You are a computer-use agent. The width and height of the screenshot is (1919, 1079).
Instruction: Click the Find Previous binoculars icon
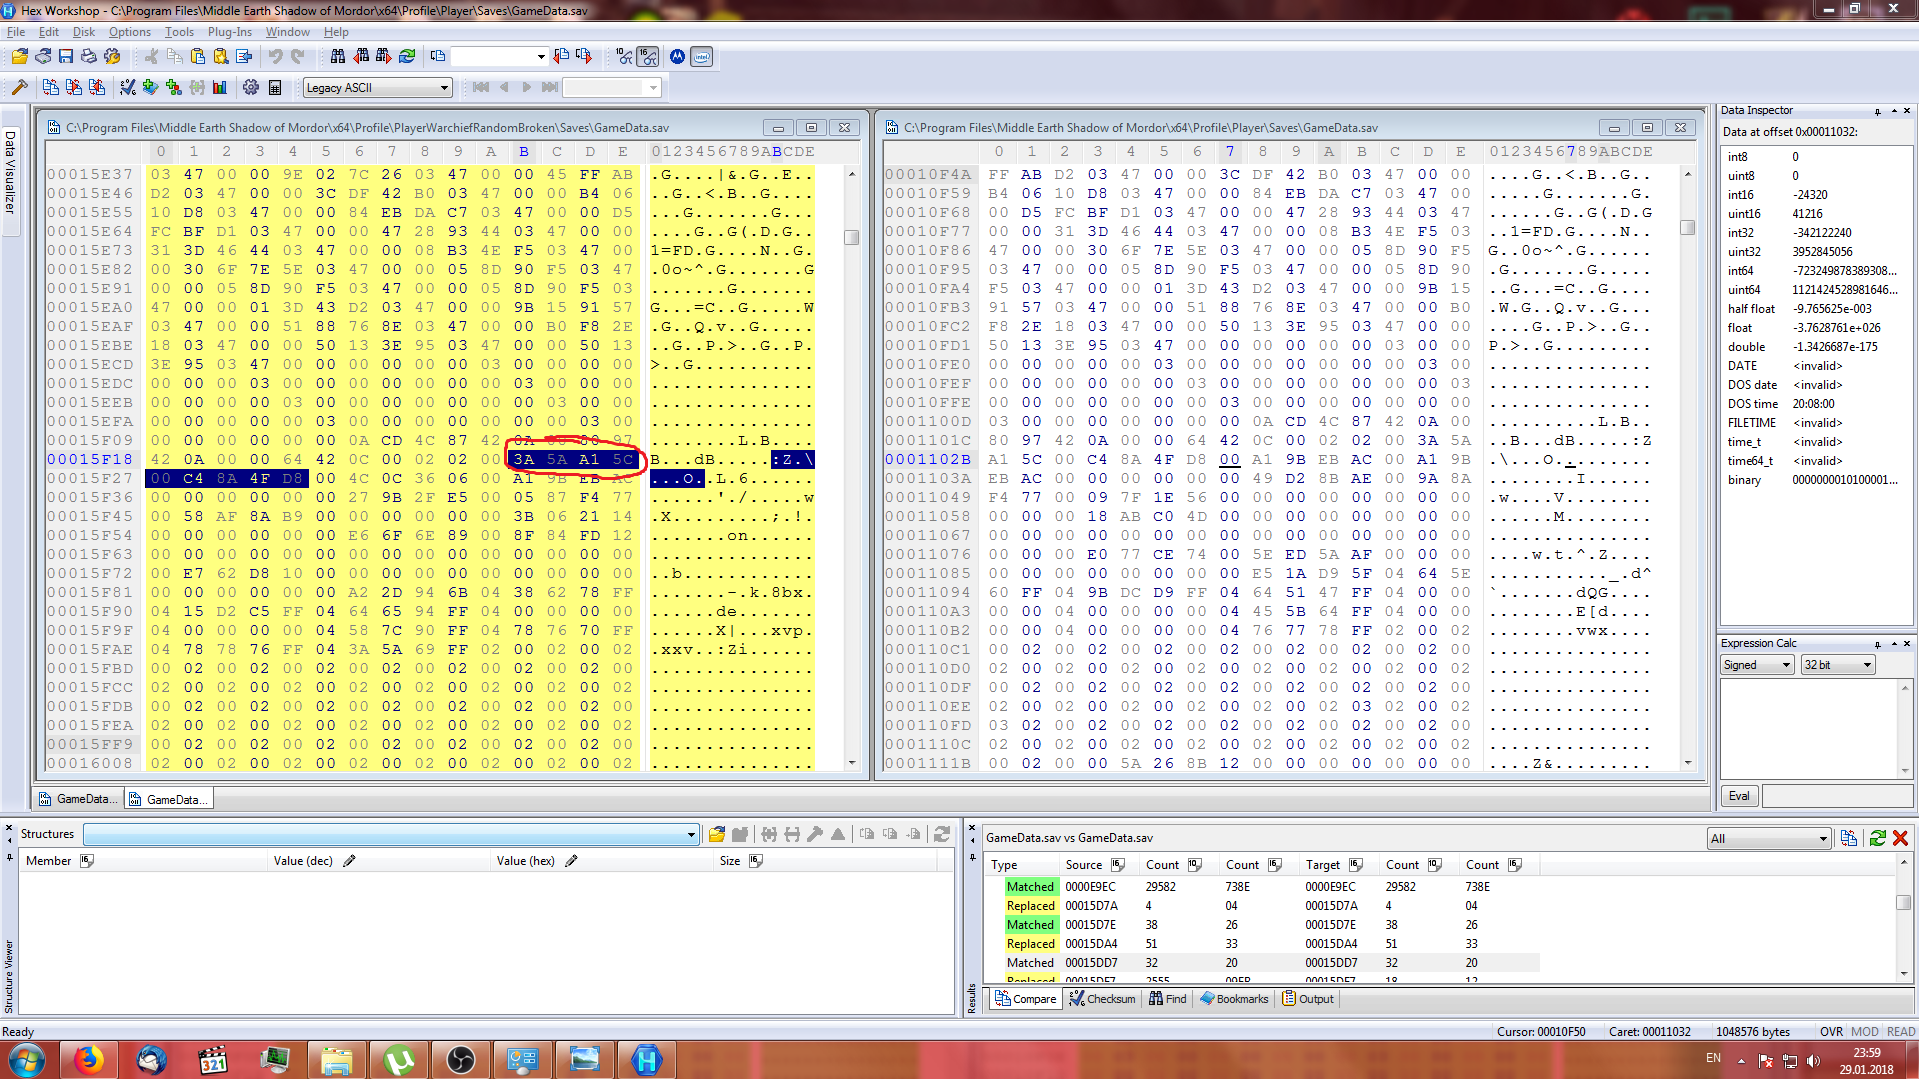pos(361,57)
